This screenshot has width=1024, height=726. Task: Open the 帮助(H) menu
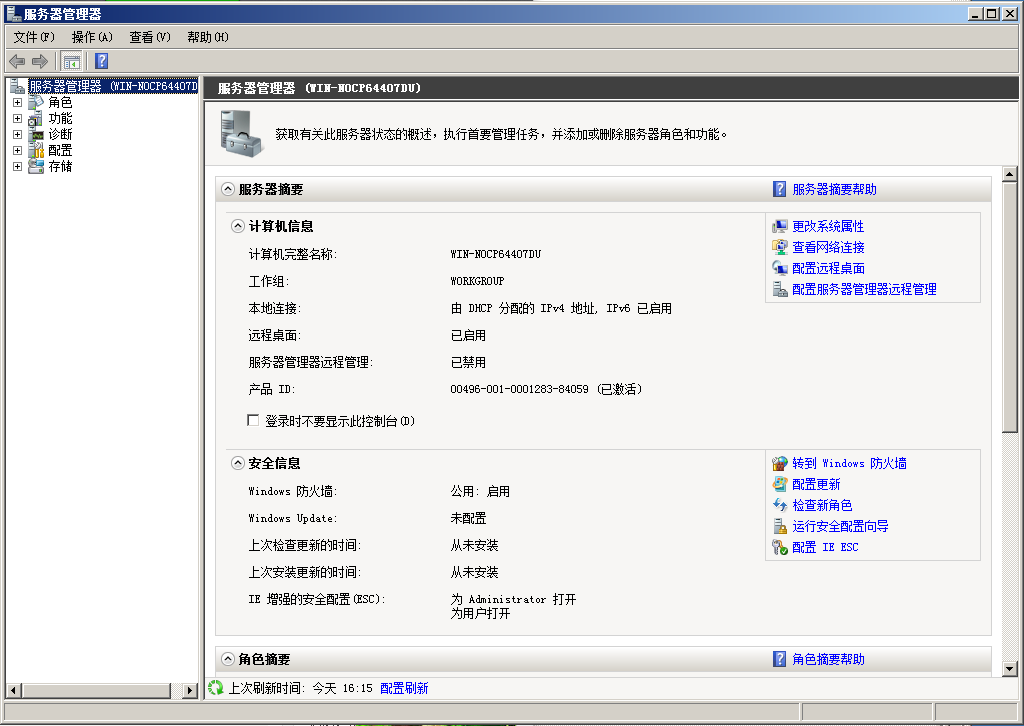coord(208,37)
